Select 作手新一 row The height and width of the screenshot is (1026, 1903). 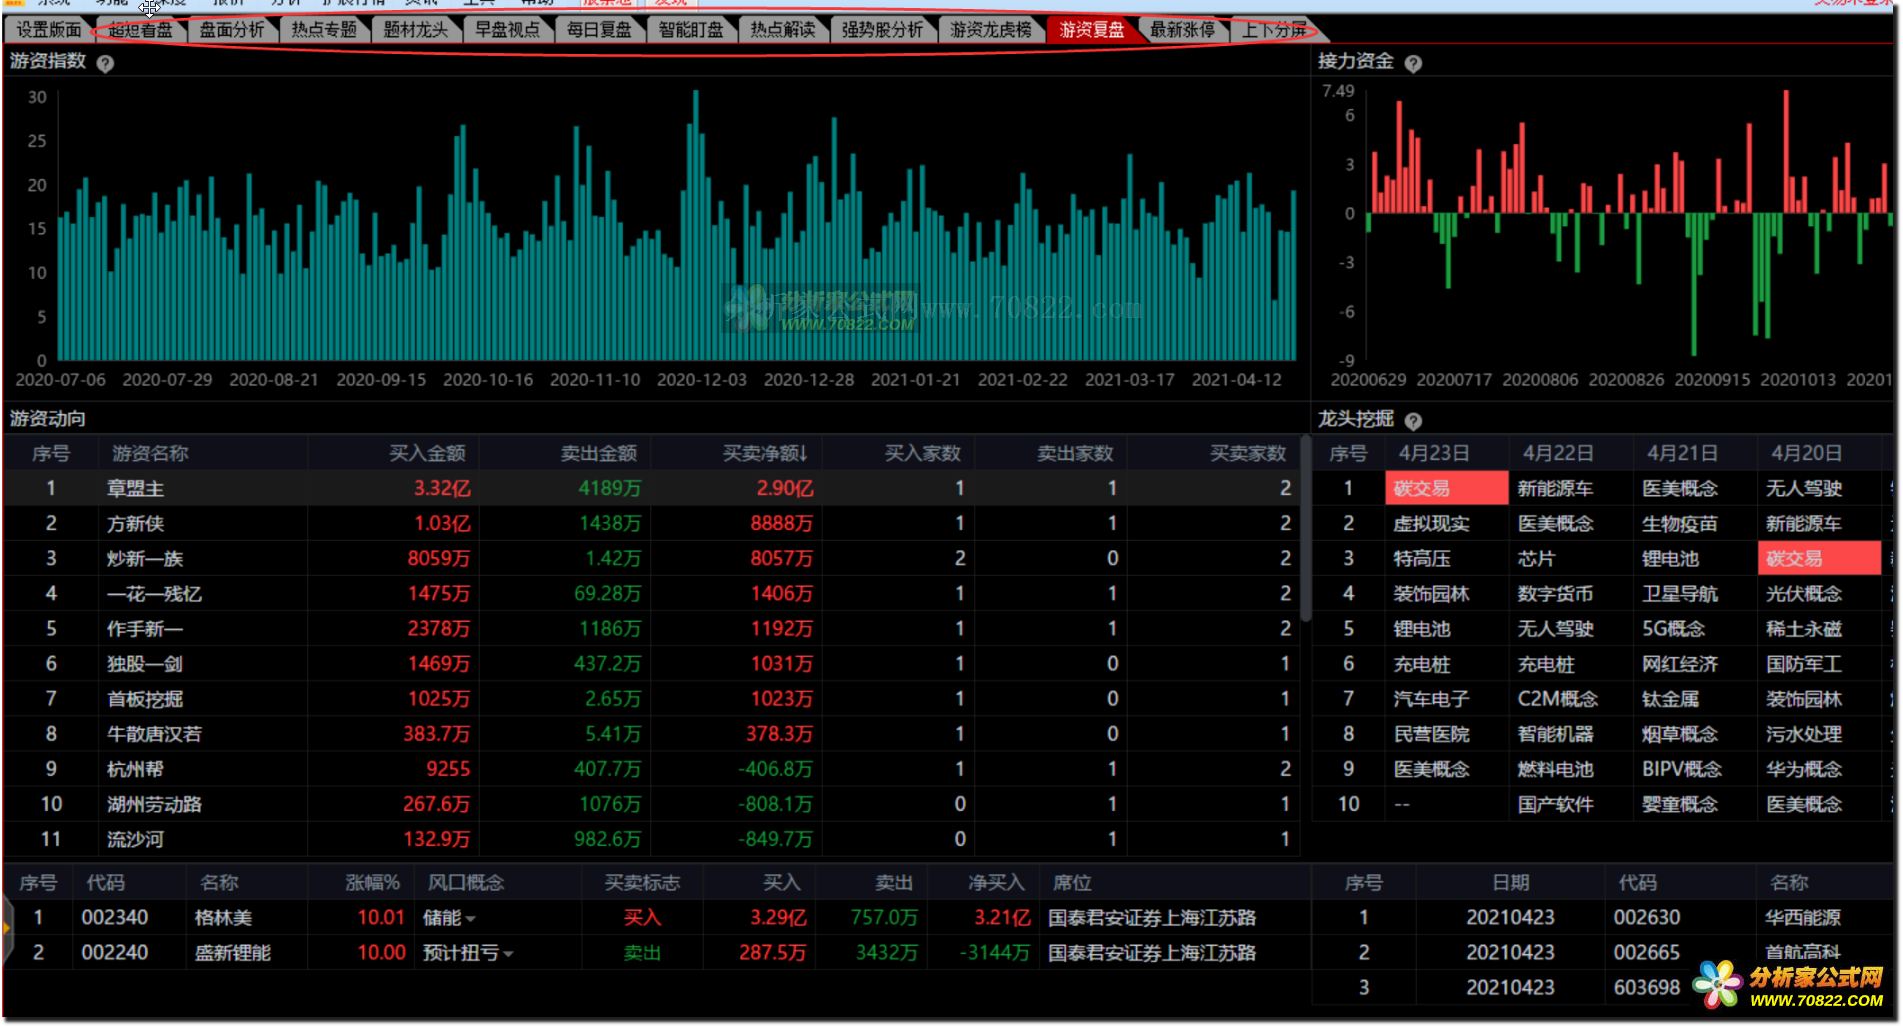click(x=651, y=629)
